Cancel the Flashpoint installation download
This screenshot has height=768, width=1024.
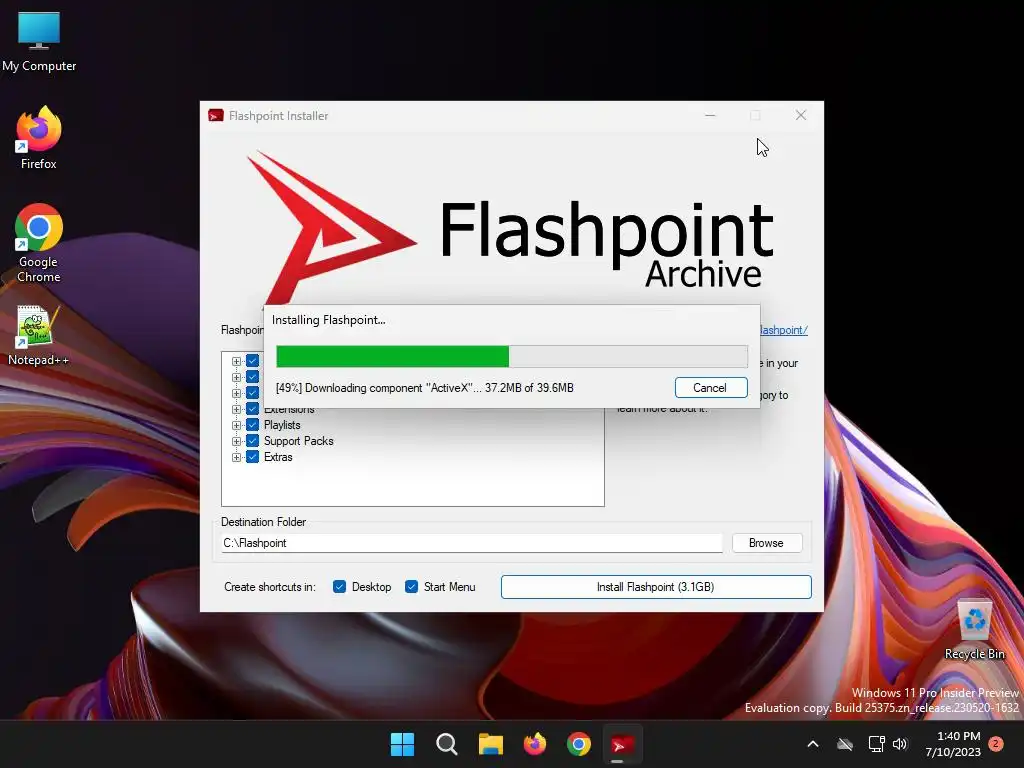[x=711, y=388]
